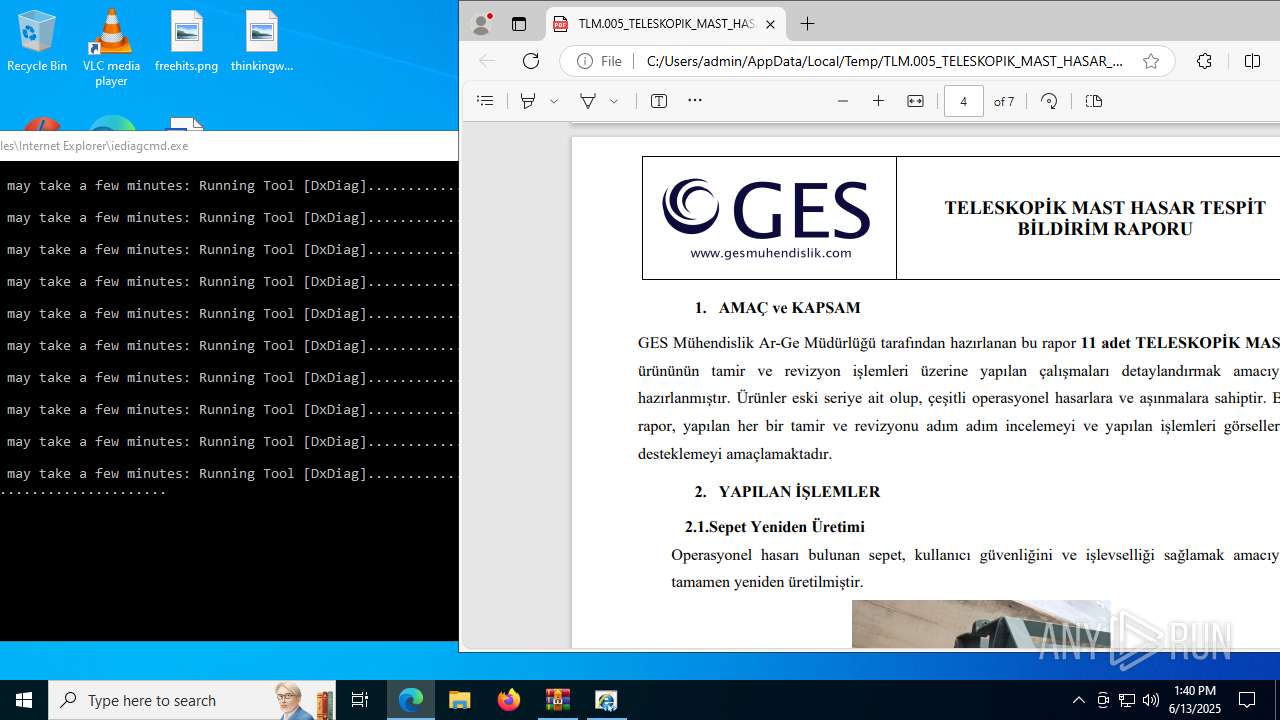This screenshot has width=1280, height=720.
Task: Switch PDF page view mode
Action: [x=1093, y=101]
